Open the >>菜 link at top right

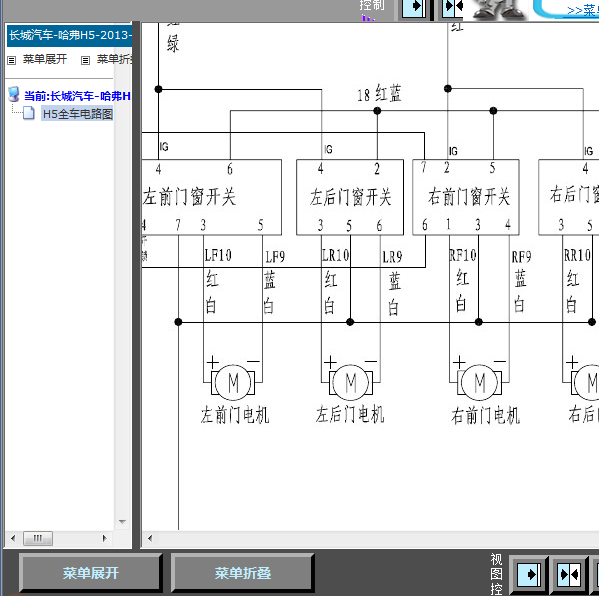coord(583,10)
